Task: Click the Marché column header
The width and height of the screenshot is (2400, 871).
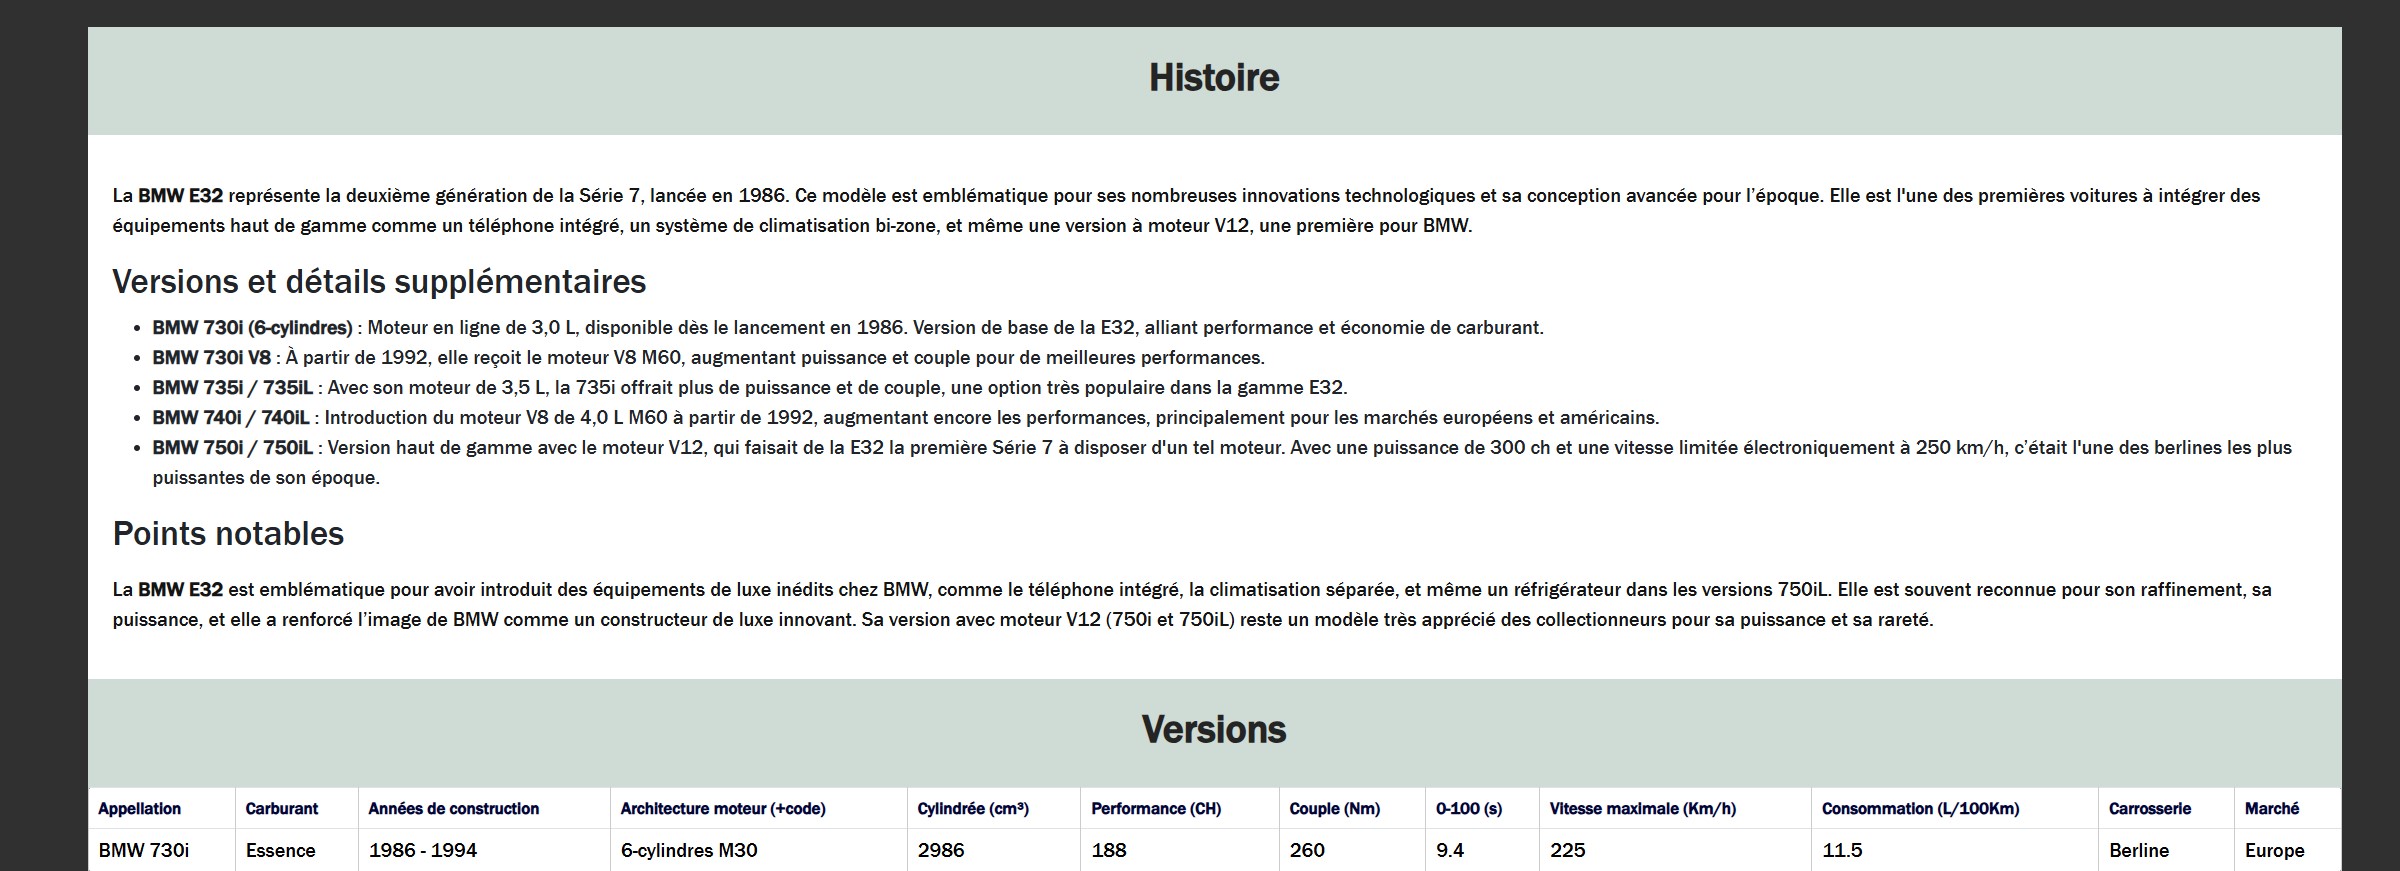Action: point(2271,809)
